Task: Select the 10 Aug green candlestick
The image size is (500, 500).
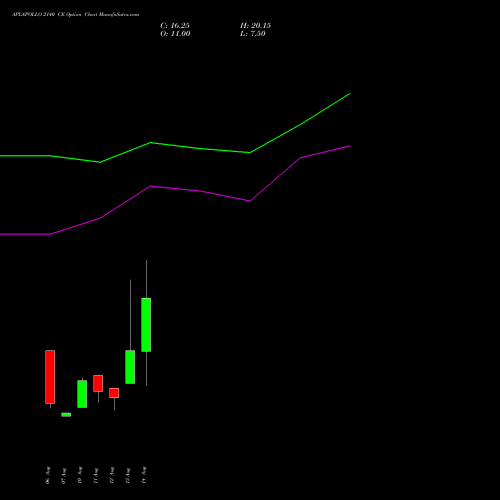Action: click(82, 394)
